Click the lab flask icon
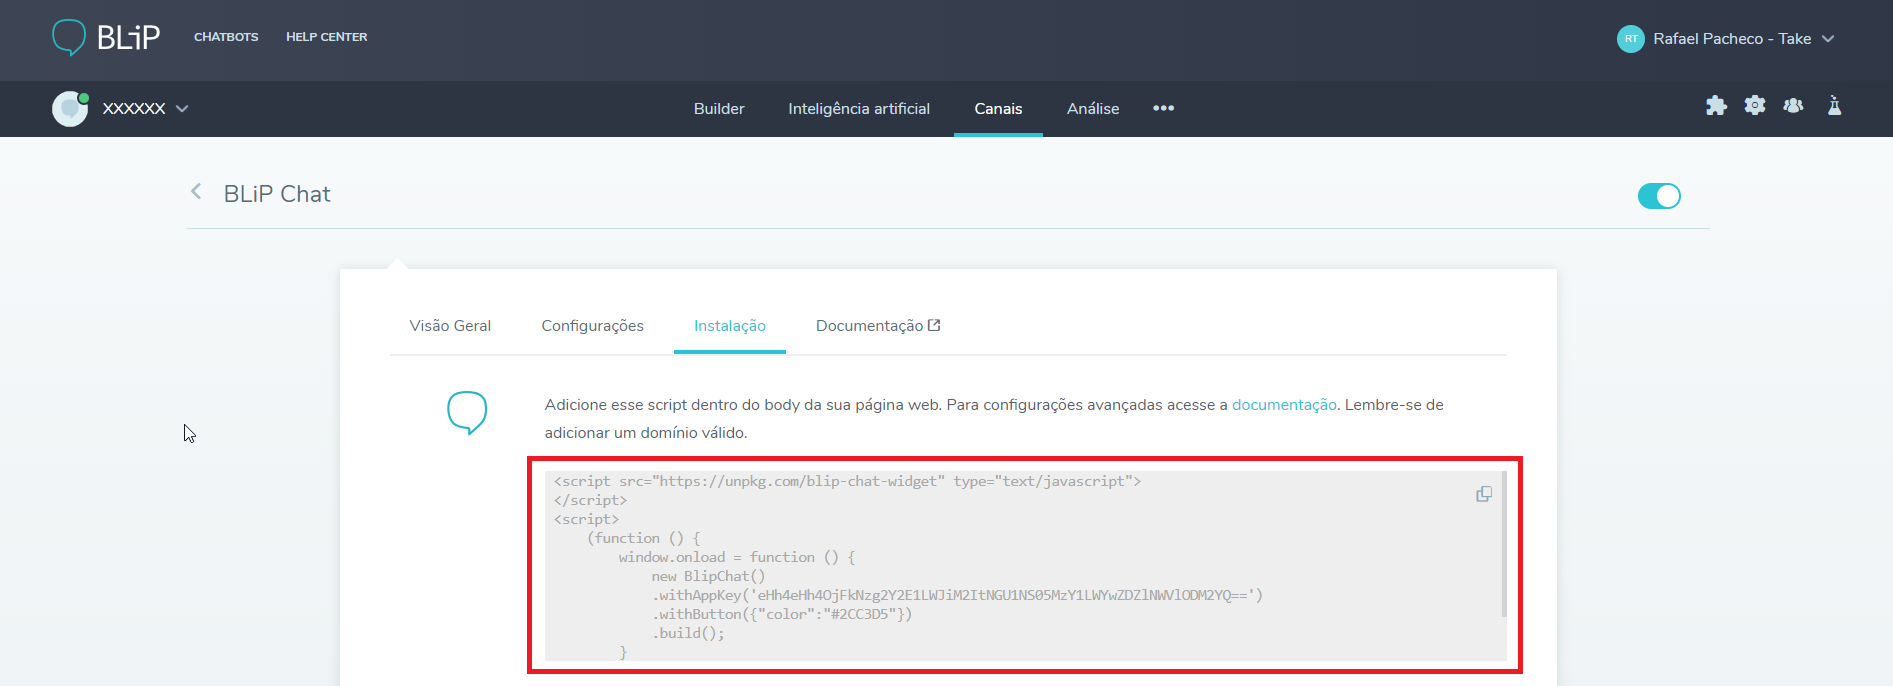The image size is (1893, 686). coord(1834,106)
